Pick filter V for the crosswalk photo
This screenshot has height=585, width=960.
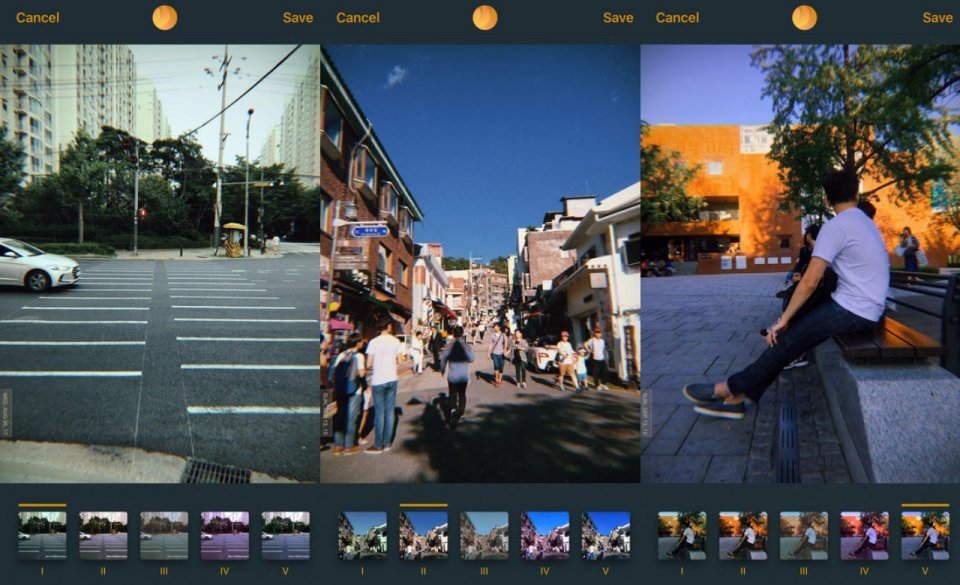(285, 535)
